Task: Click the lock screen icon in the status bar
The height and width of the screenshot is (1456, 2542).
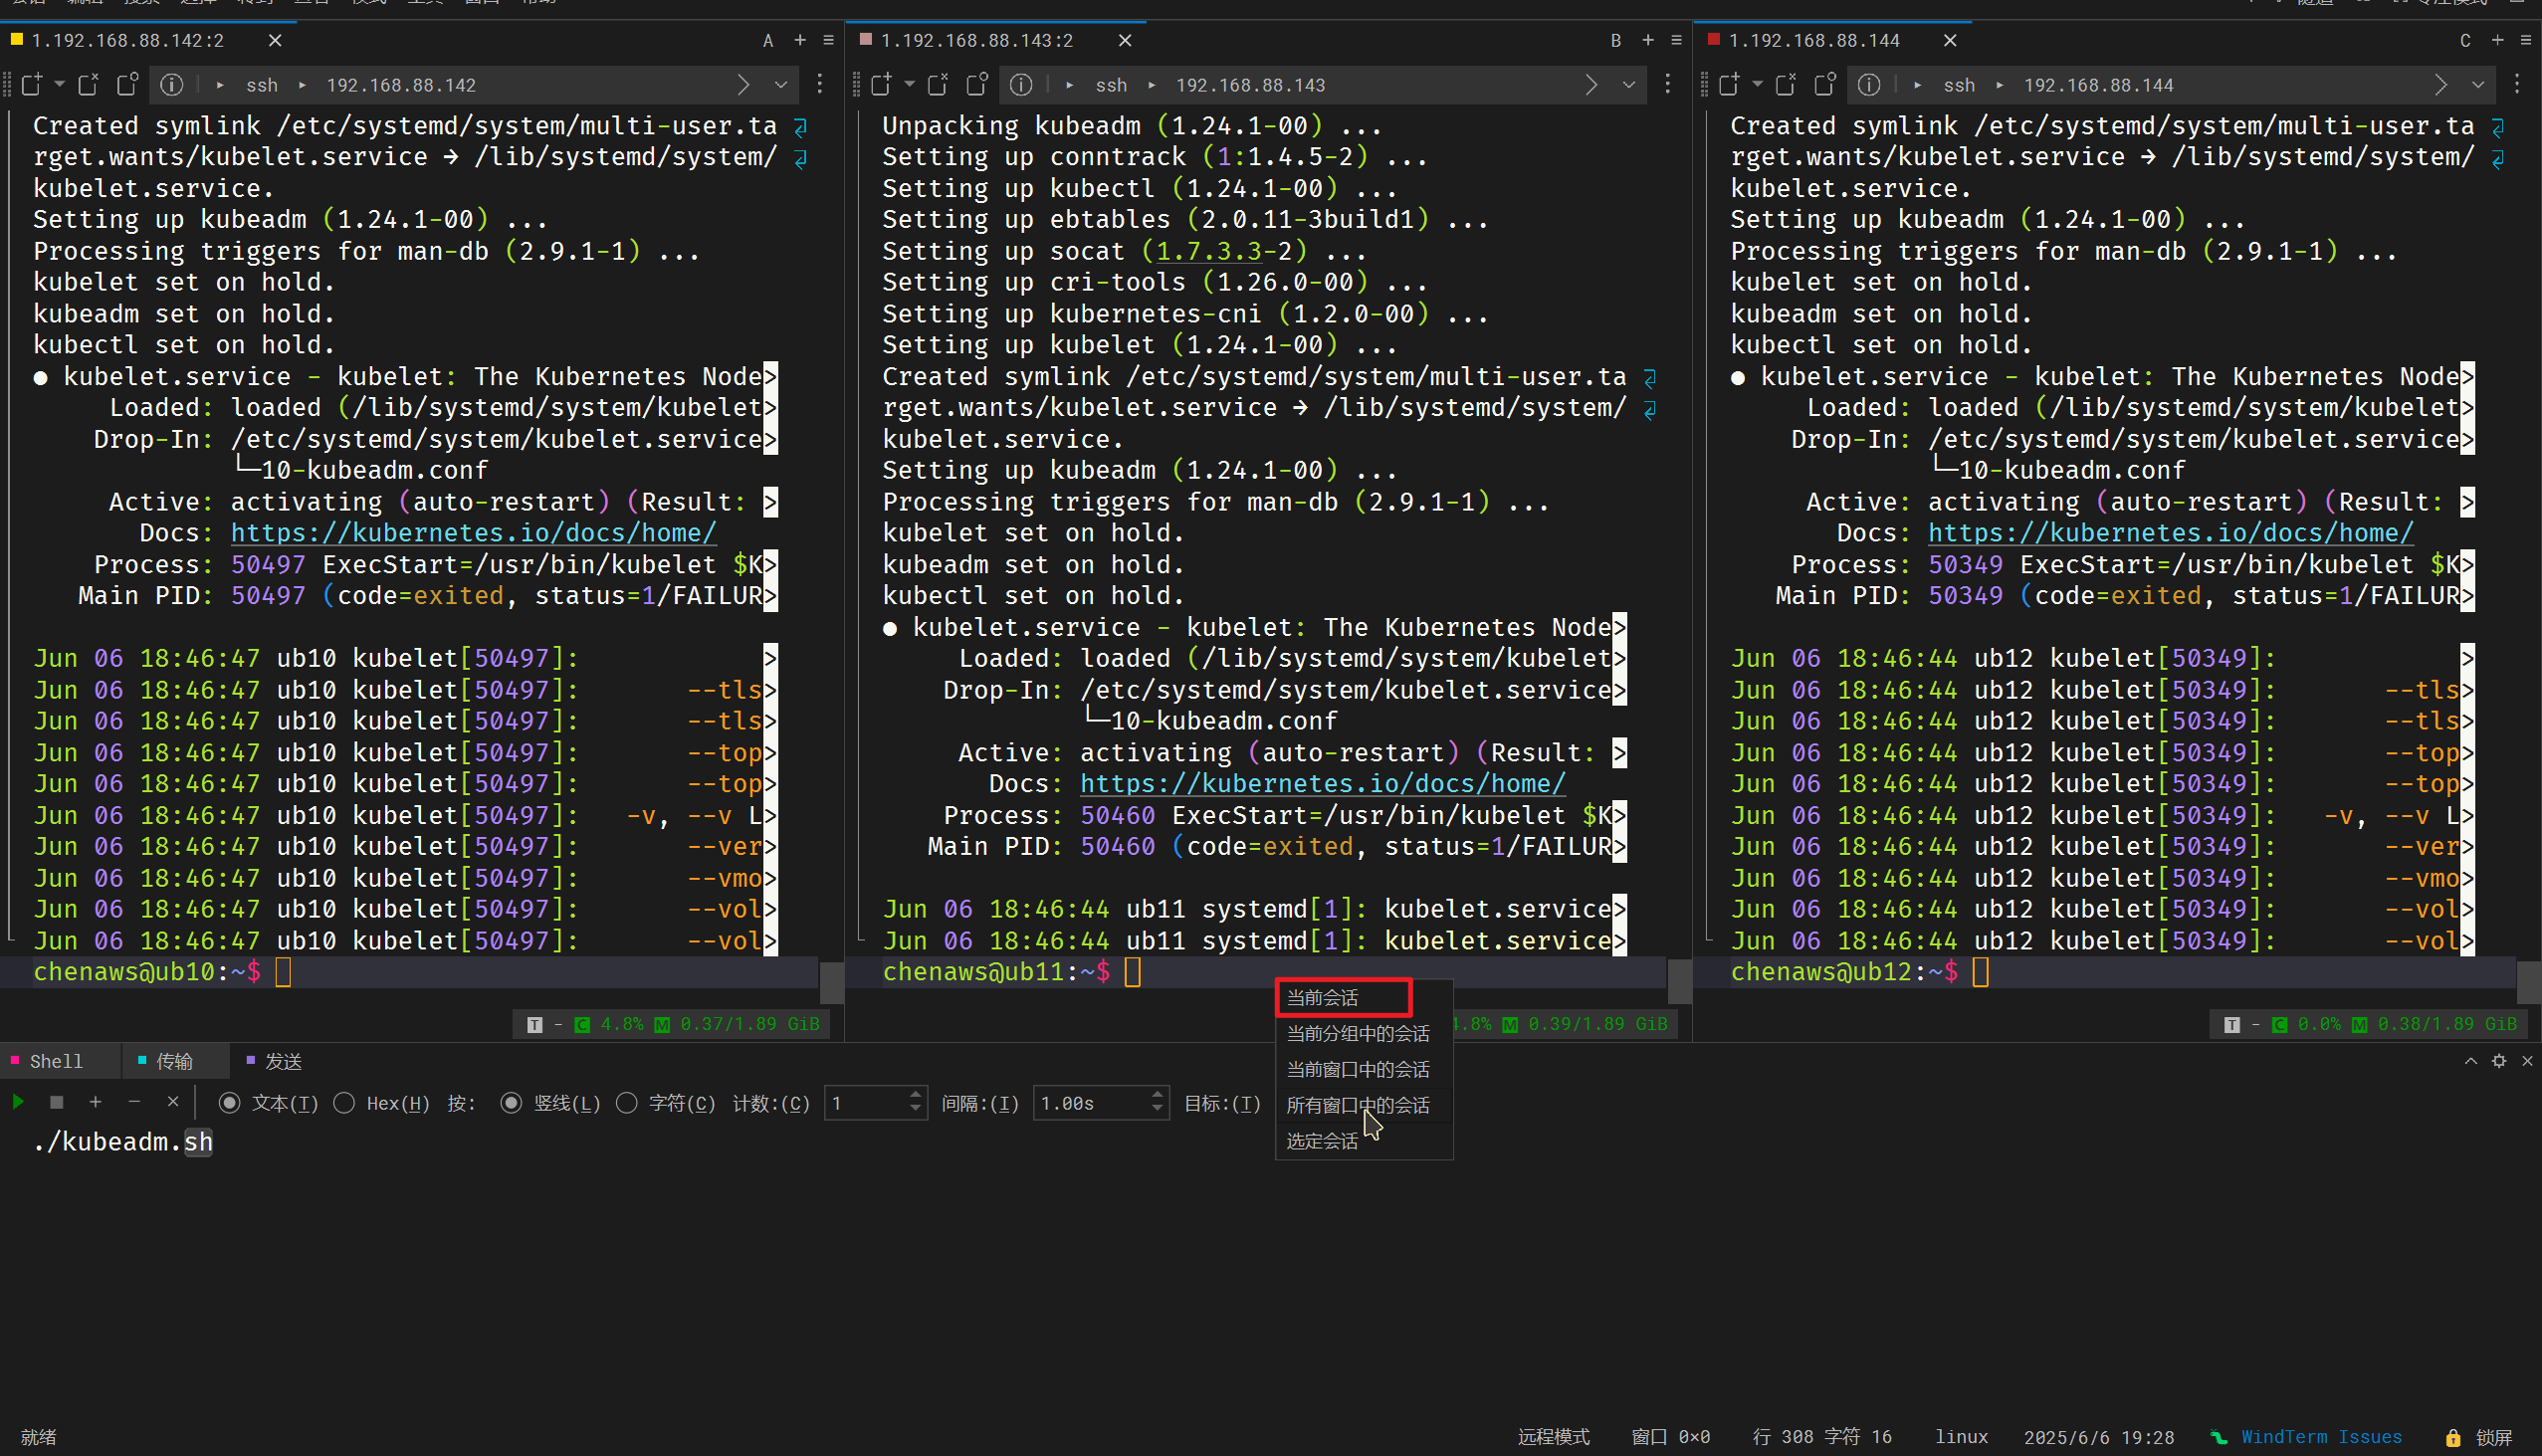Action: coord(2453,1438)
